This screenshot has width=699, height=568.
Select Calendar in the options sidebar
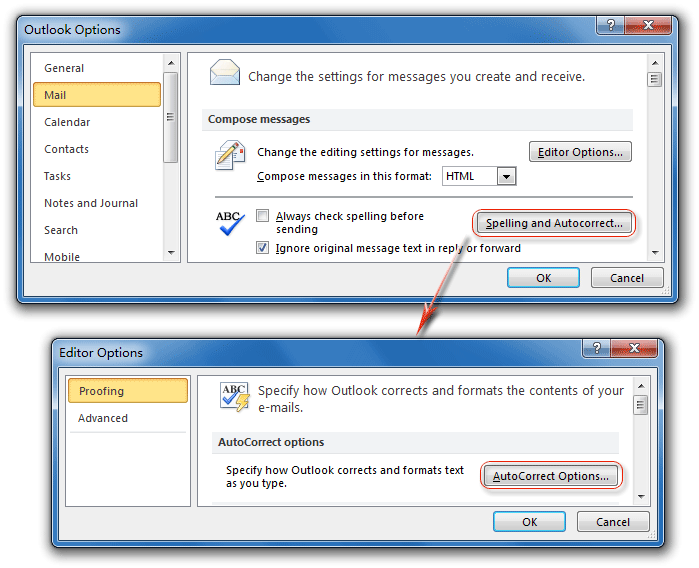[x=67, y=122]
